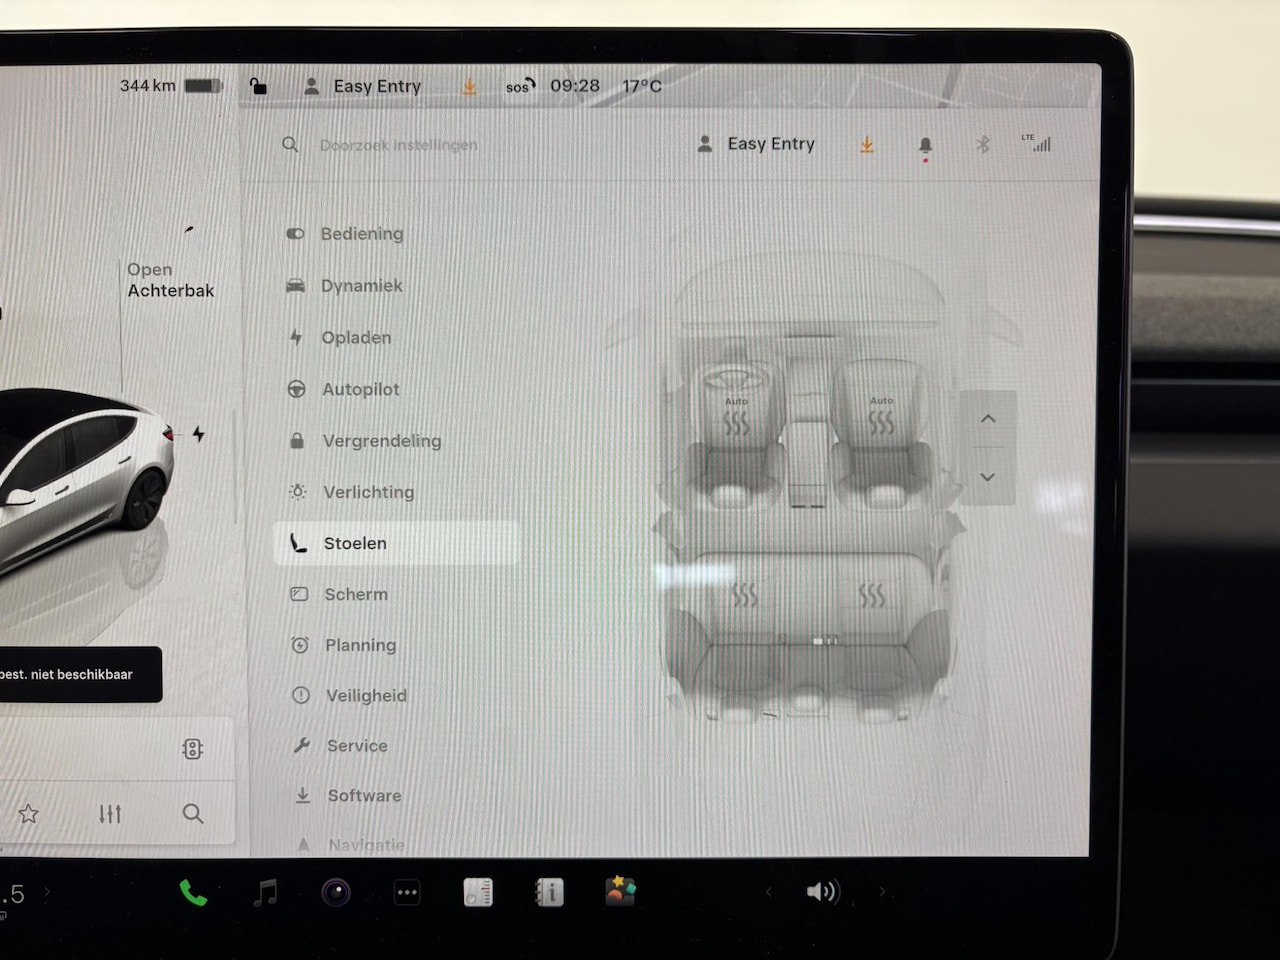Toggle rear left seat heater
The width and height of the screenshot is (1280, 960).
pos(744,596)
